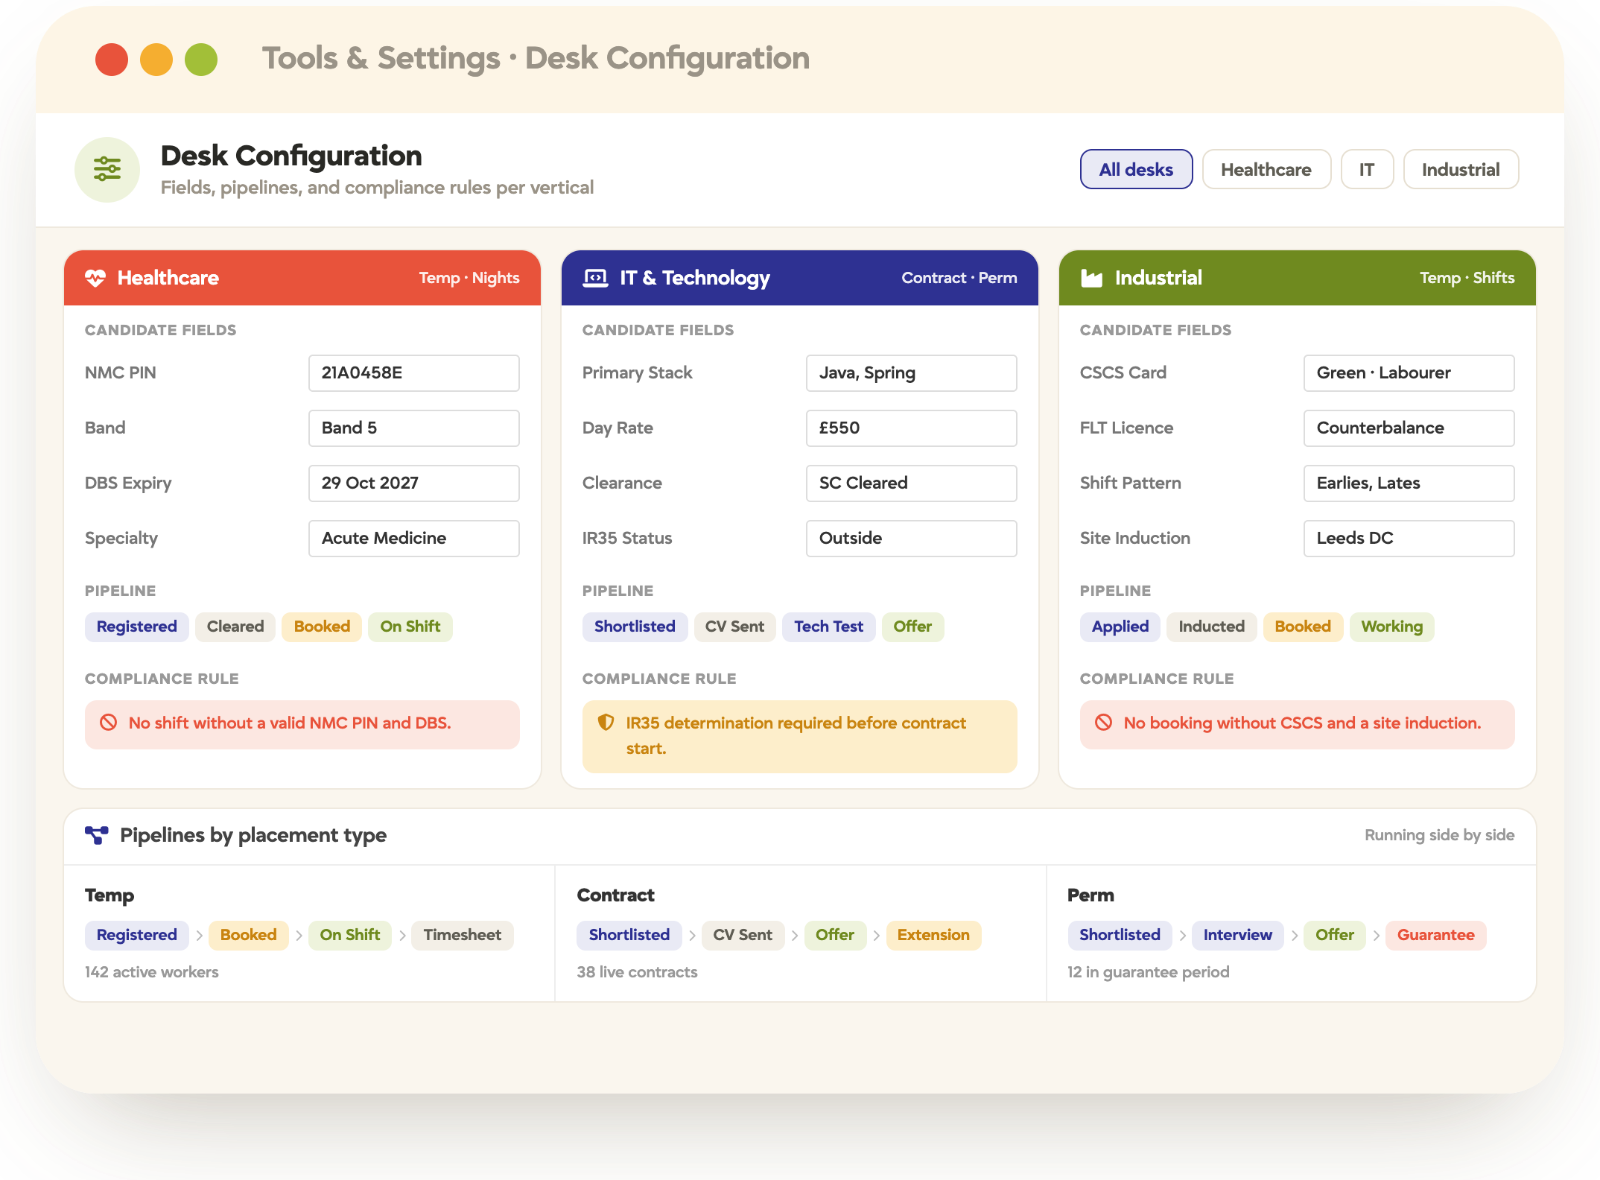The width and height of the screenshot is (1600, 1180).
Task: Select the All desks filter
Action: (1136, 169)
